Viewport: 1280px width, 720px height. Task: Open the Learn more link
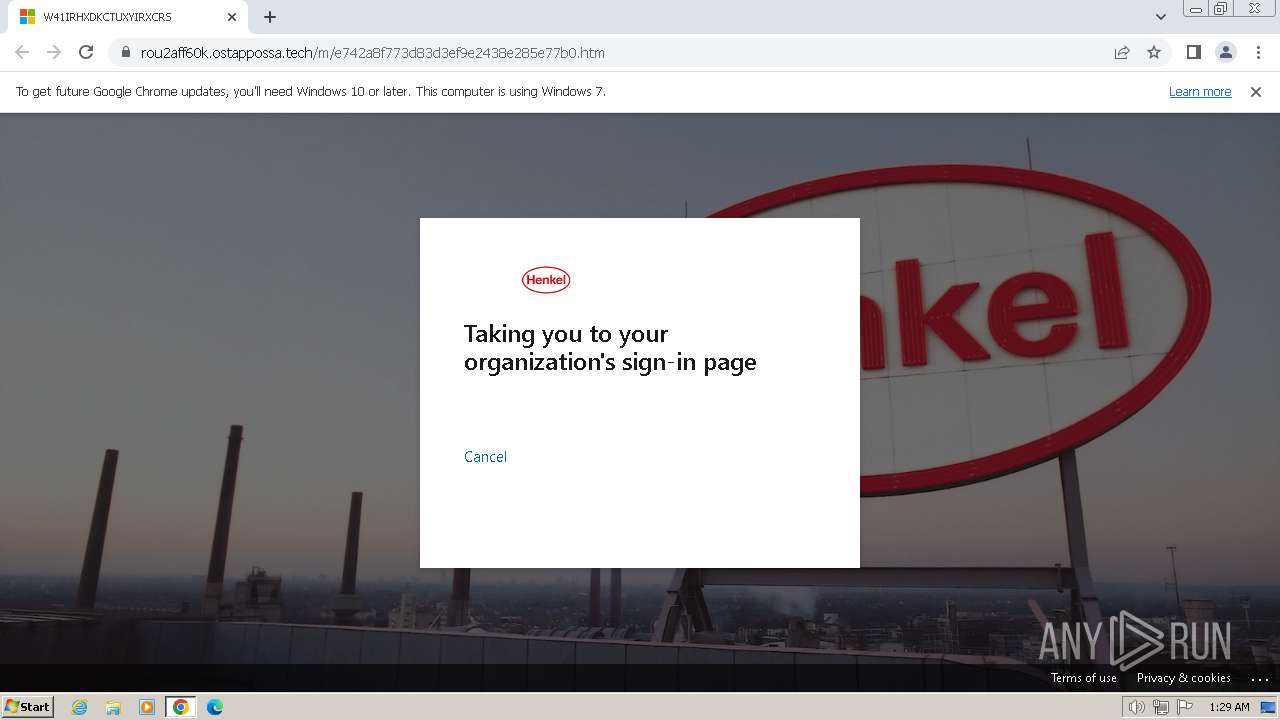point(1200,92)
